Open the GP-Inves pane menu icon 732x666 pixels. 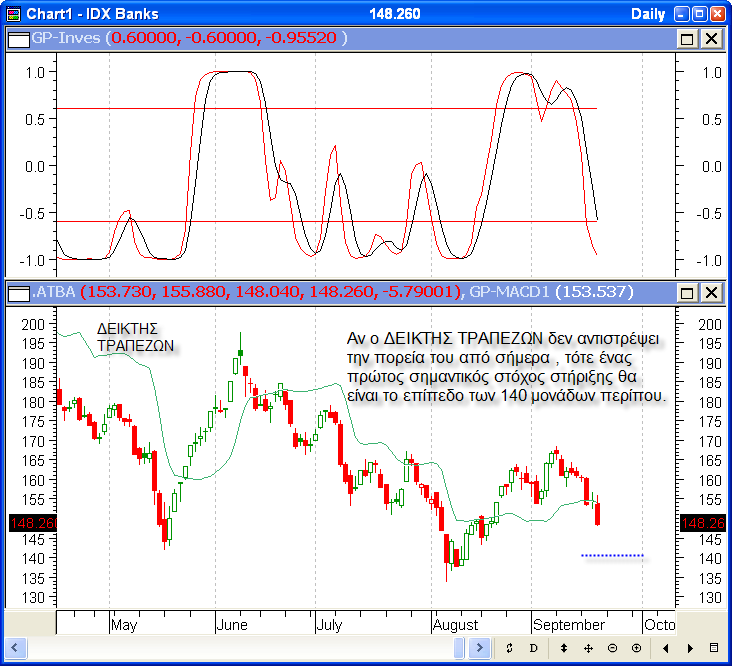pos(19,38)
